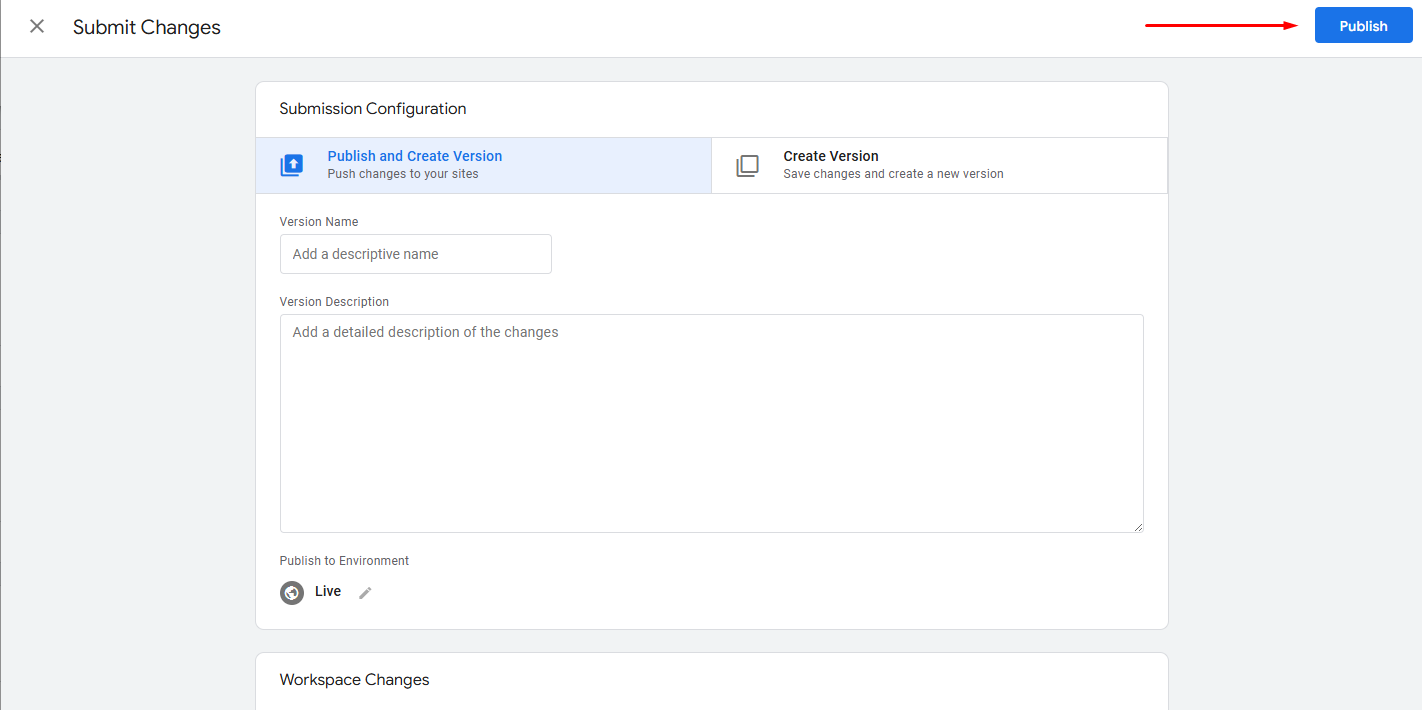
Task: Click the blue Publish button
Action: pos(1363,26)
